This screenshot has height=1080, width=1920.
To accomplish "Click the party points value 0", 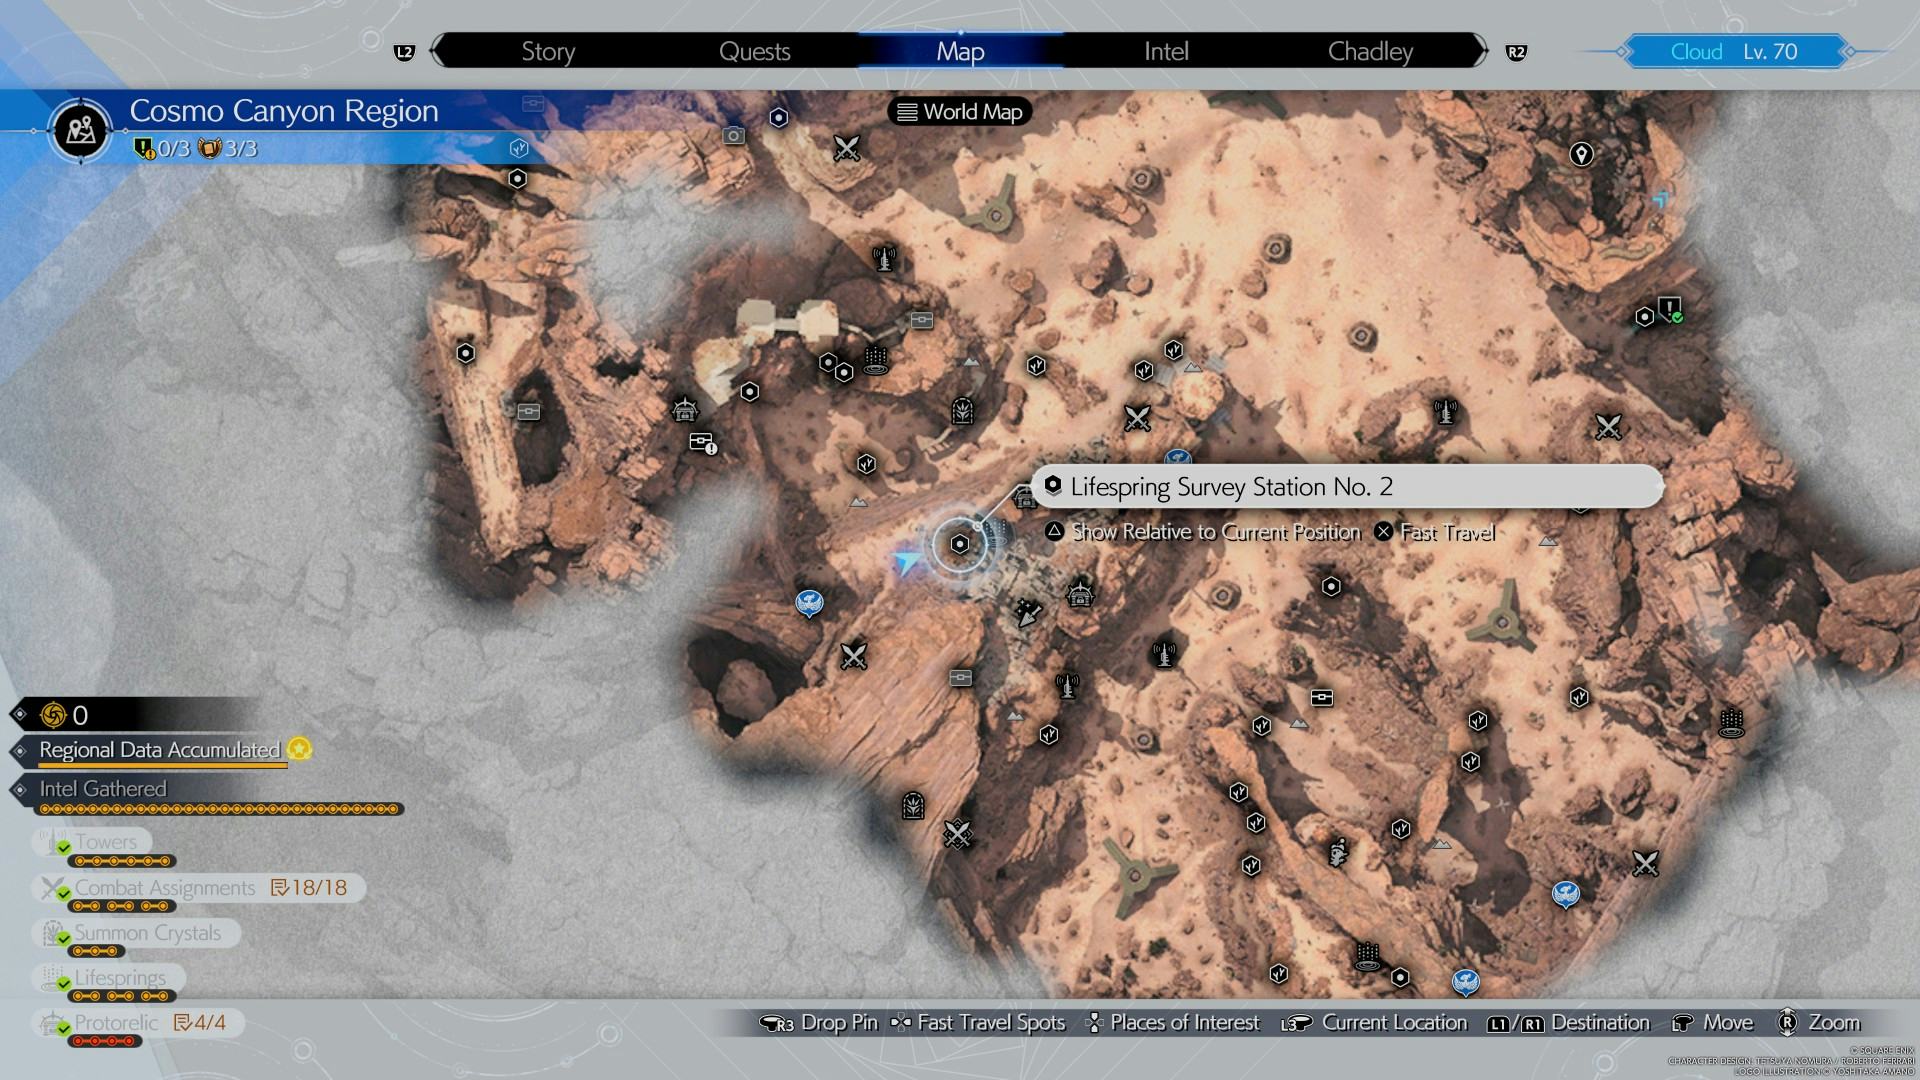I will (80, 715).
